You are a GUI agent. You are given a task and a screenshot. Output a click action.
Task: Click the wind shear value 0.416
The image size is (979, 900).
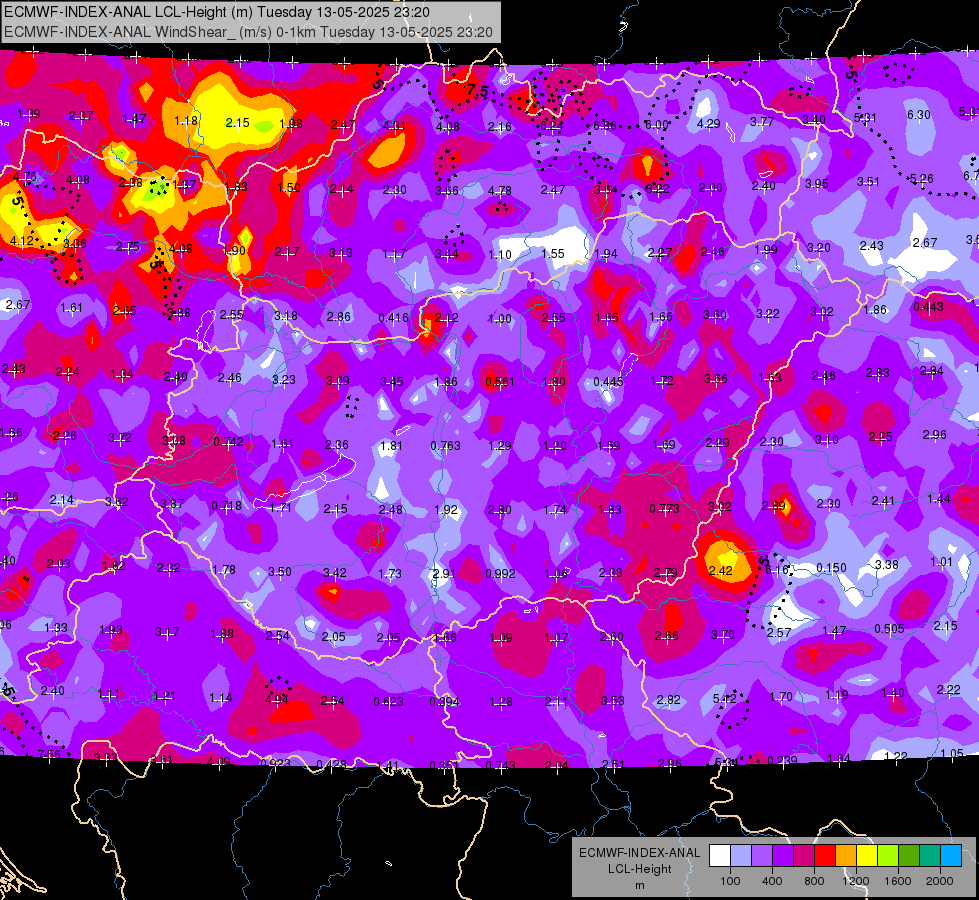pyautogui.click(x=393, y=318)
